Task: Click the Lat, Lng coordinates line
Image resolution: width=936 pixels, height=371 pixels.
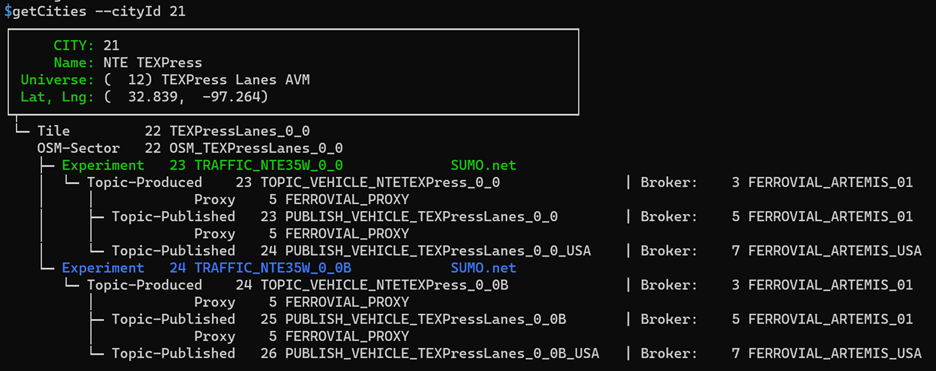Action: tap(144, 97)
